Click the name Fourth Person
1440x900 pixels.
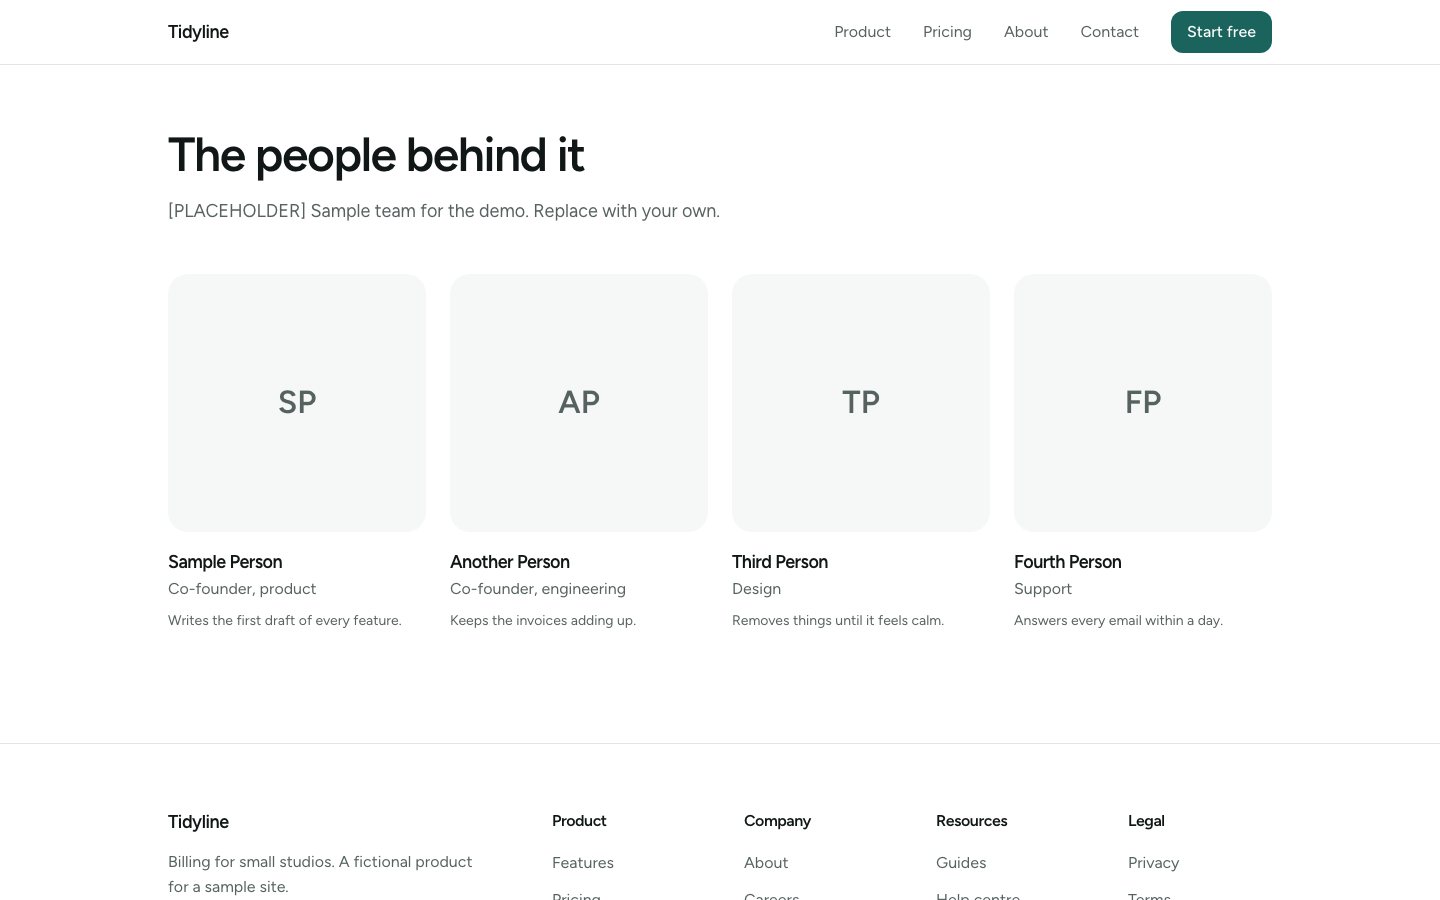[1068, 562]
